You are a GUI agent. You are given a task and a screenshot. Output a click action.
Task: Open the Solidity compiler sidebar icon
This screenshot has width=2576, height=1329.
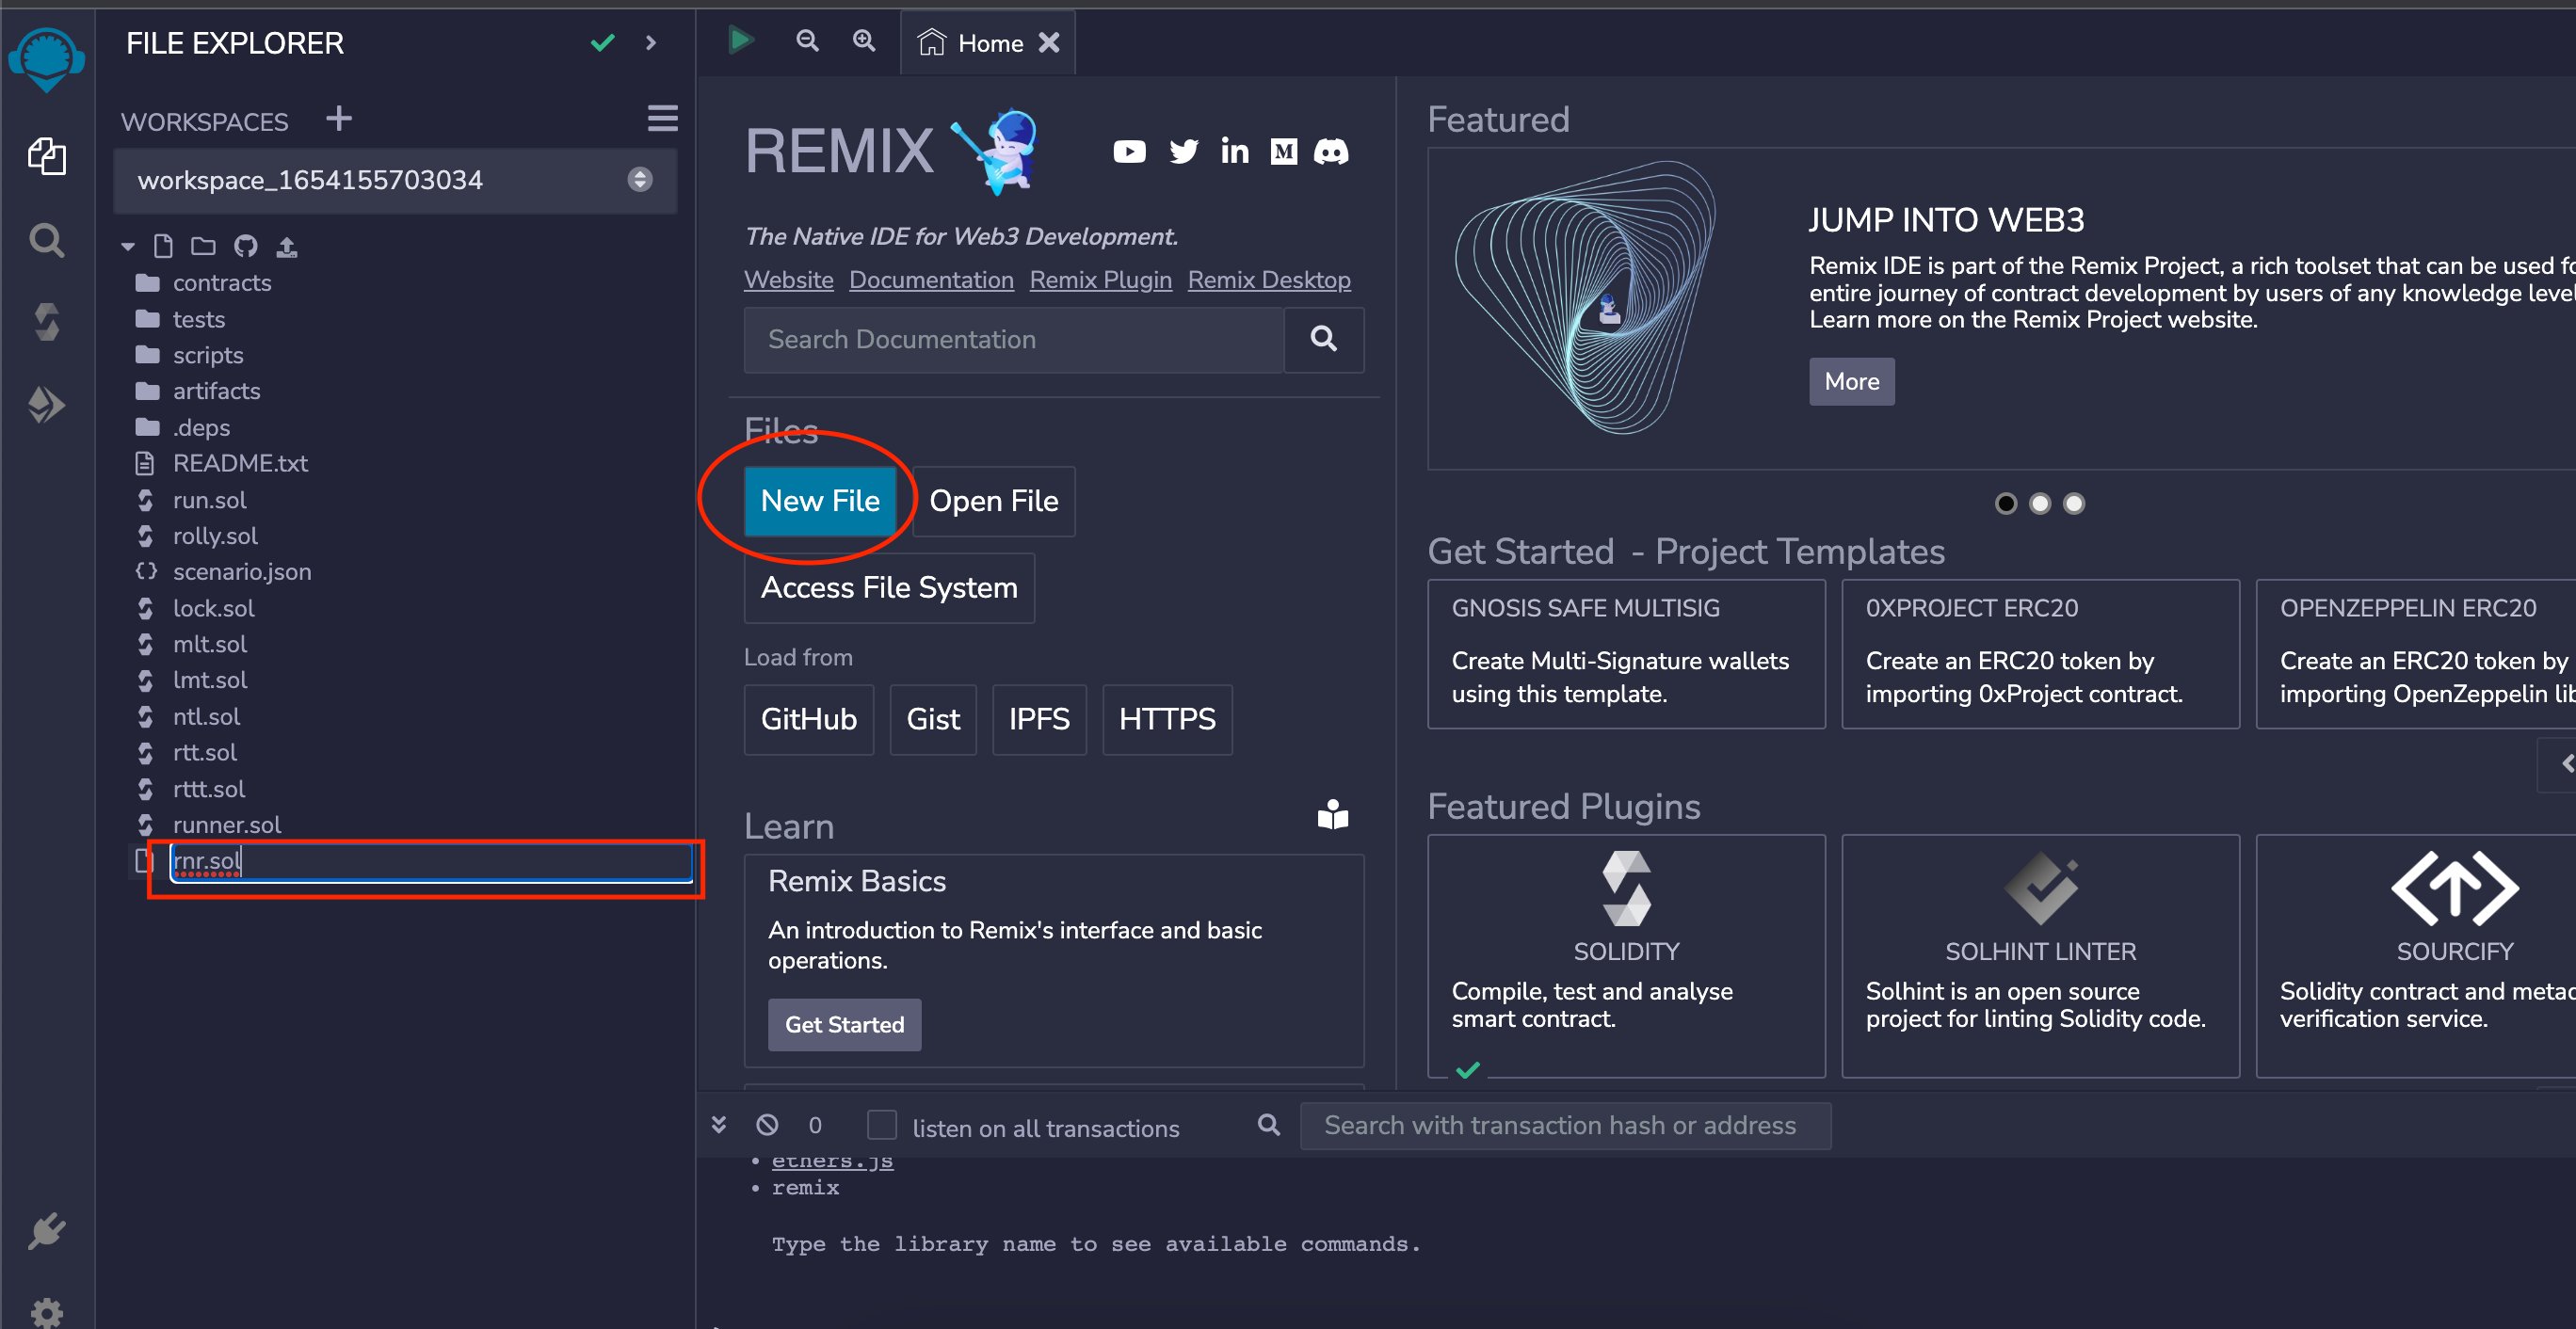pos(46,322)
